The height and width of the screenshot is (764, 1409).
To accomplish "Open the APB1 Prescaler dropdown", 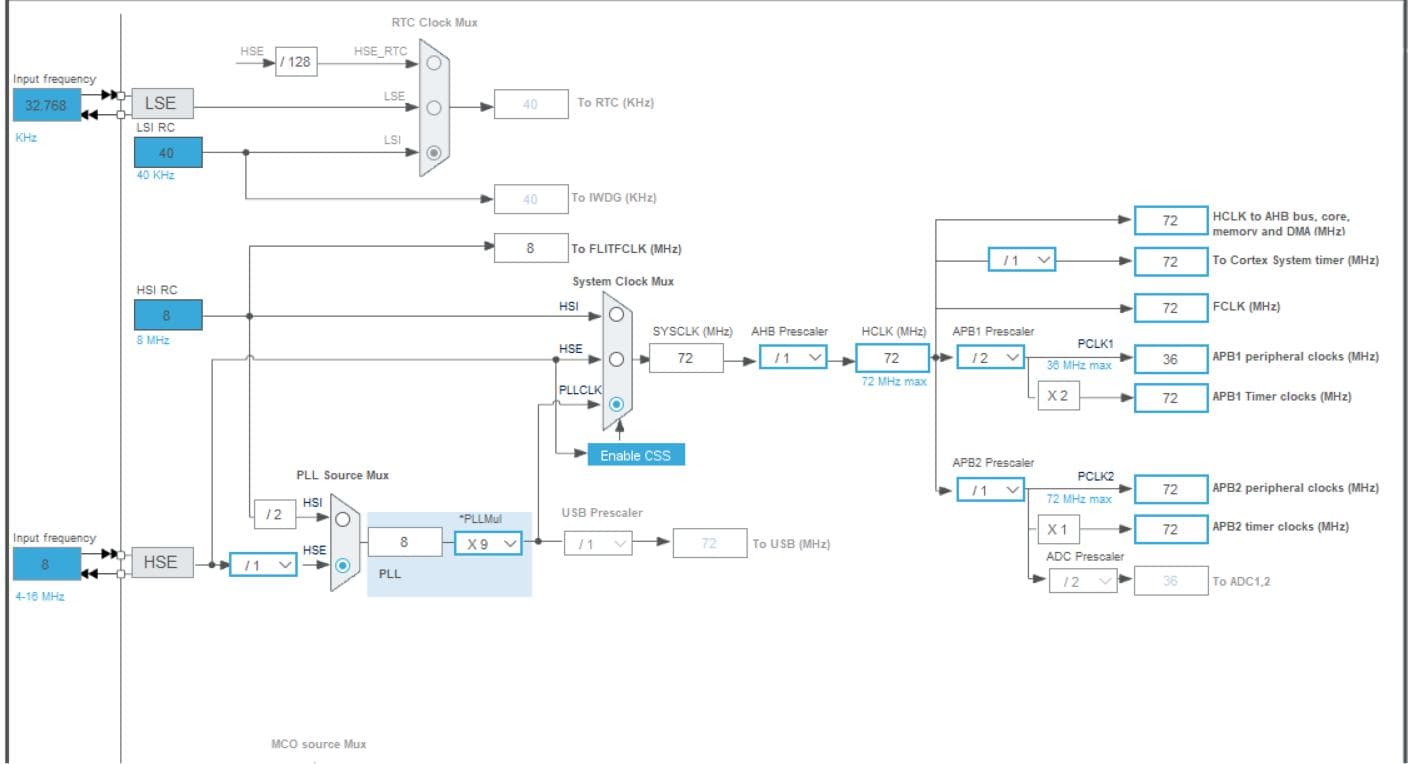I will pos(990,357).
